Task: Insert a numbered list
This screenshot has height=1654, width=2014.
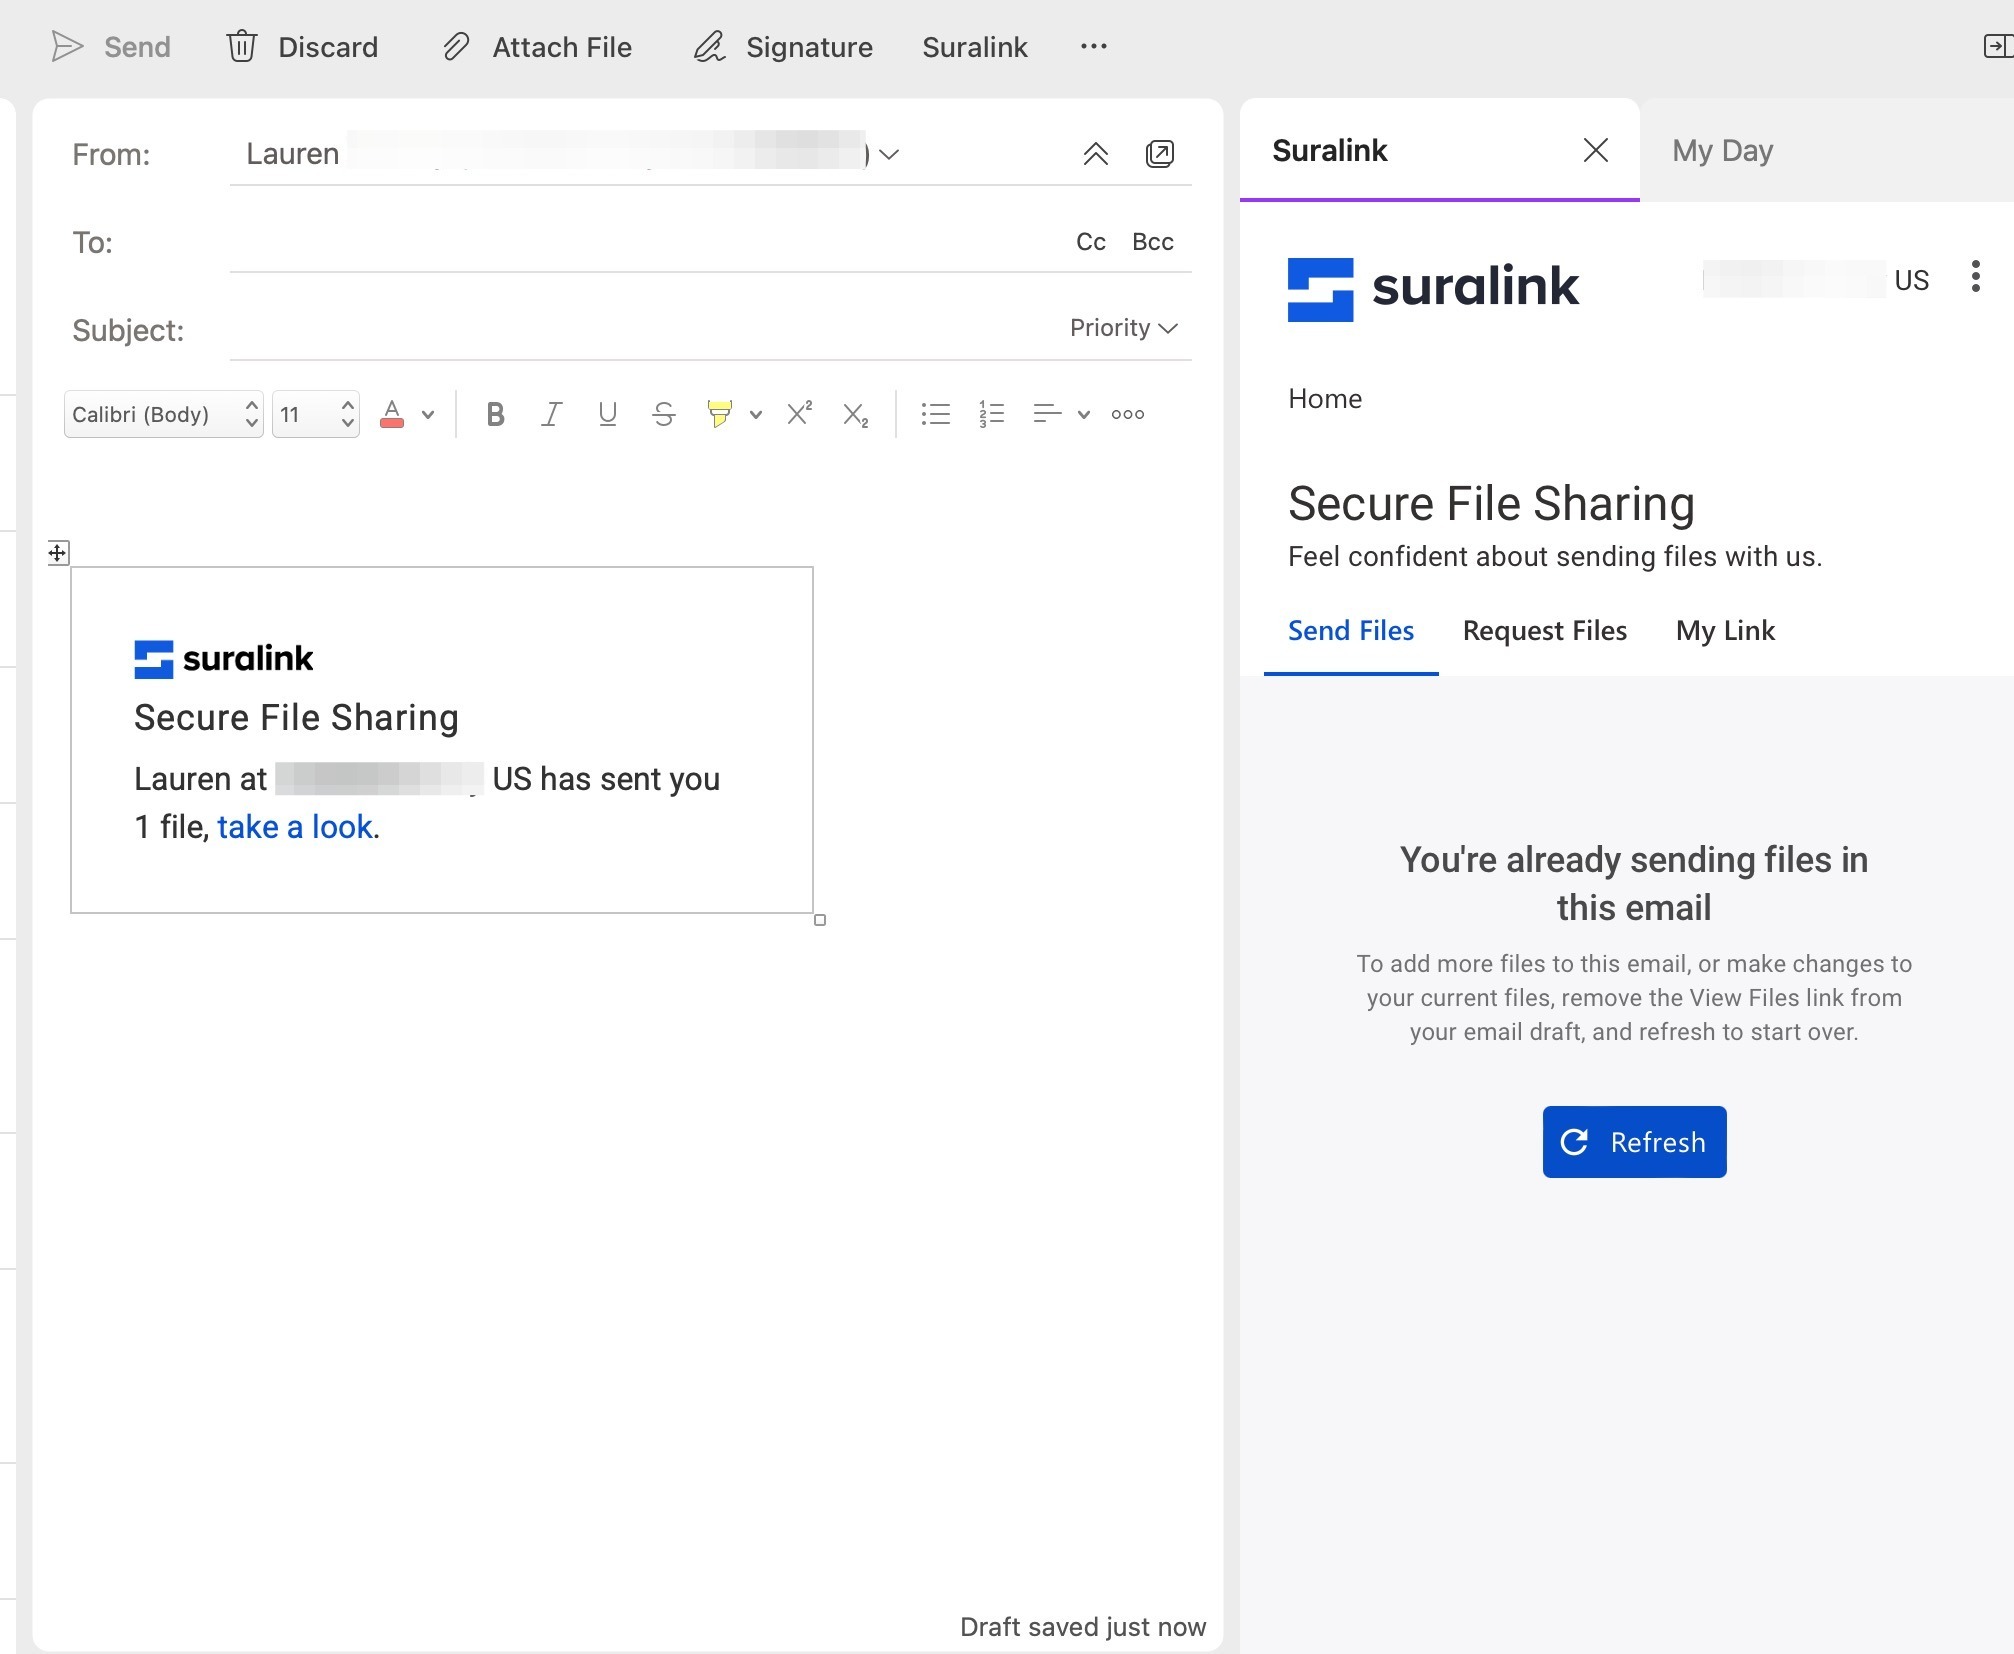Action: [x=991, y=414]
